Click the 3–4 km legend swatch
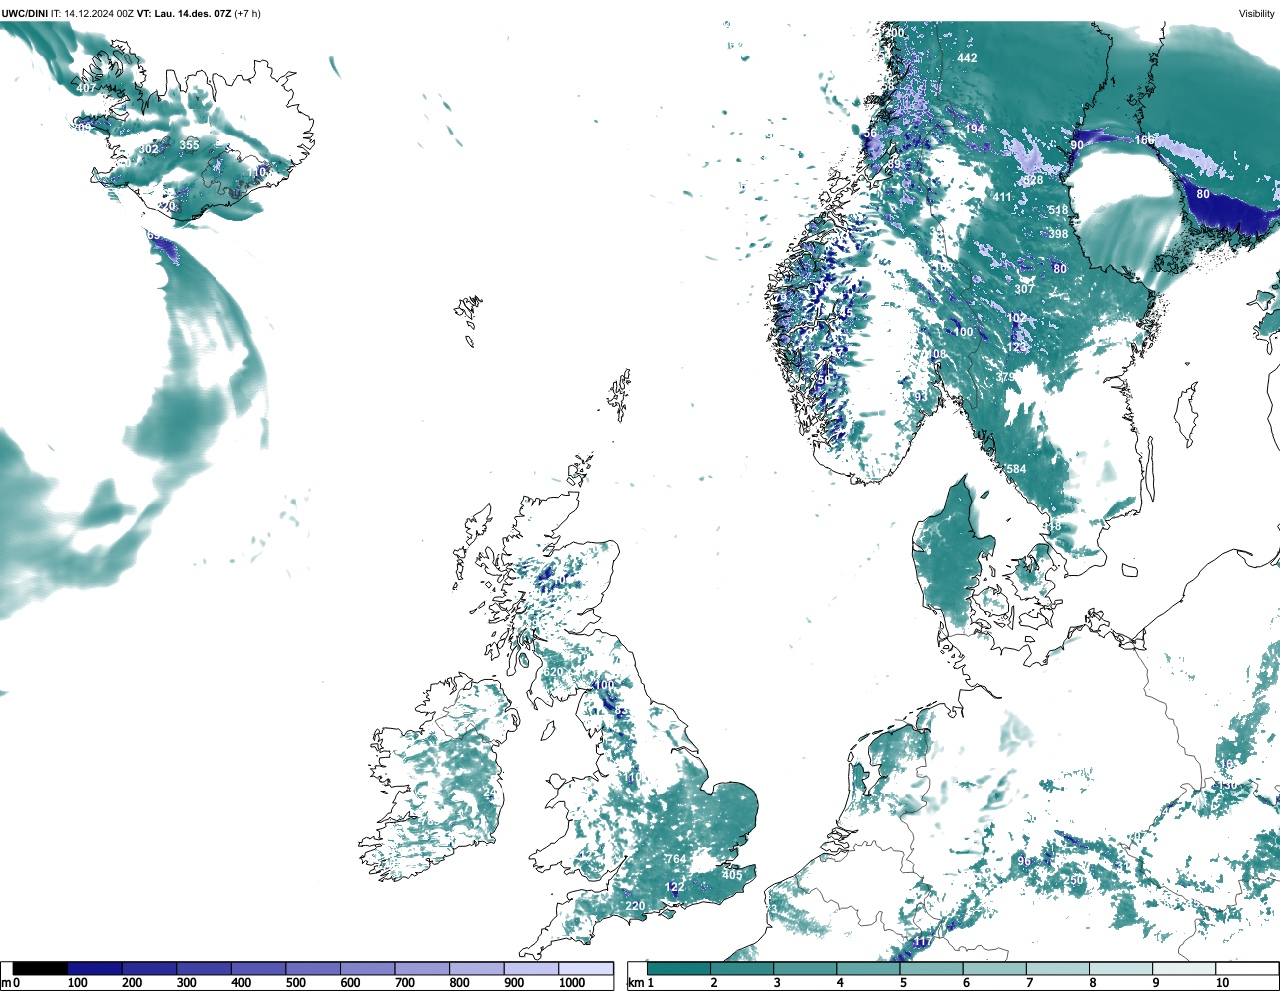Viewport: 1280px width, 991px height. (805, 968)
